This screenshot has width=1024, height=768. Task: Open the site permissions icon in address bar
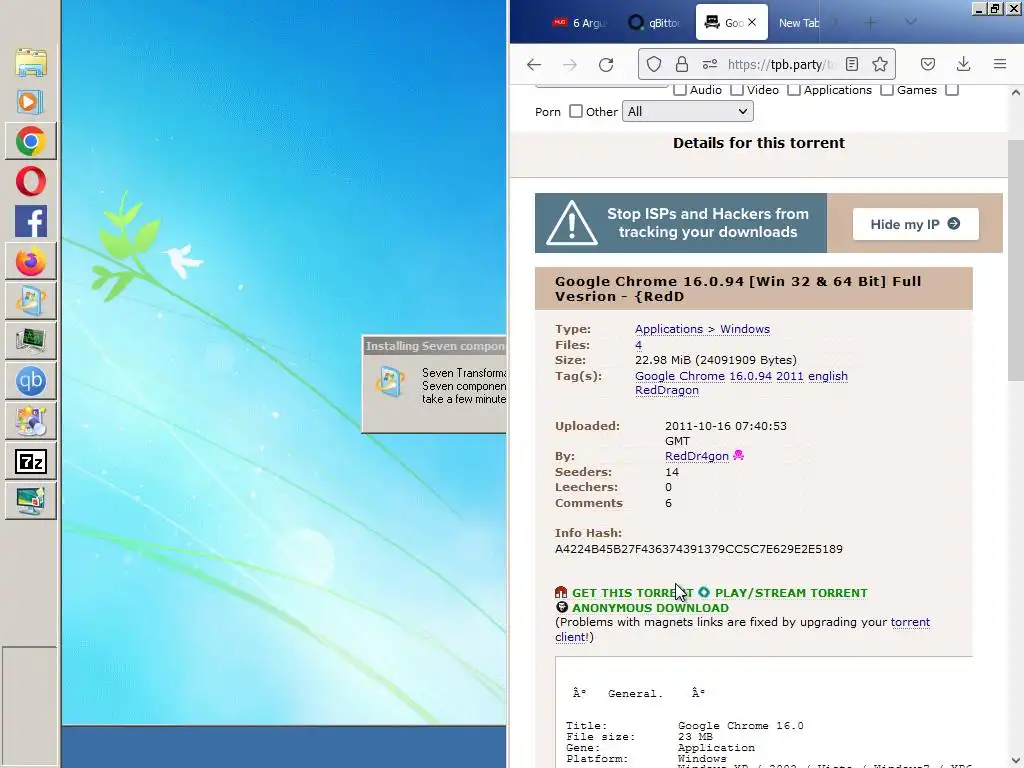[710, 64]
